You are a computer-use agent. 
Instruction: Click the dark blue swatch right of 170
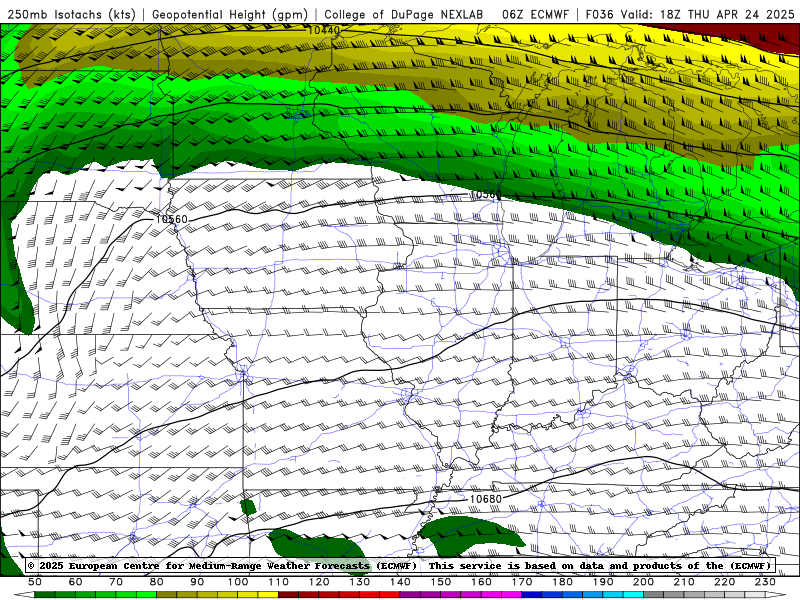coord(532,595)
